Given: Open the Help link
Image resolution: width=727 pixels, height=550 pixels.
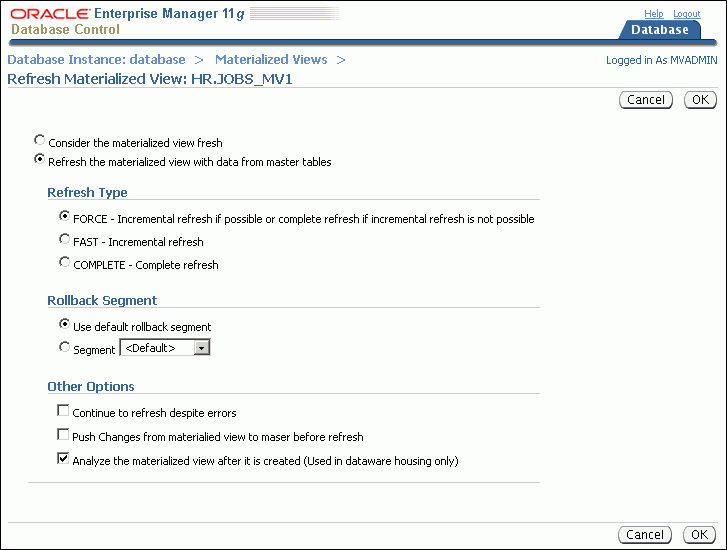Looking at the screenshot, I should pos(653,14).
